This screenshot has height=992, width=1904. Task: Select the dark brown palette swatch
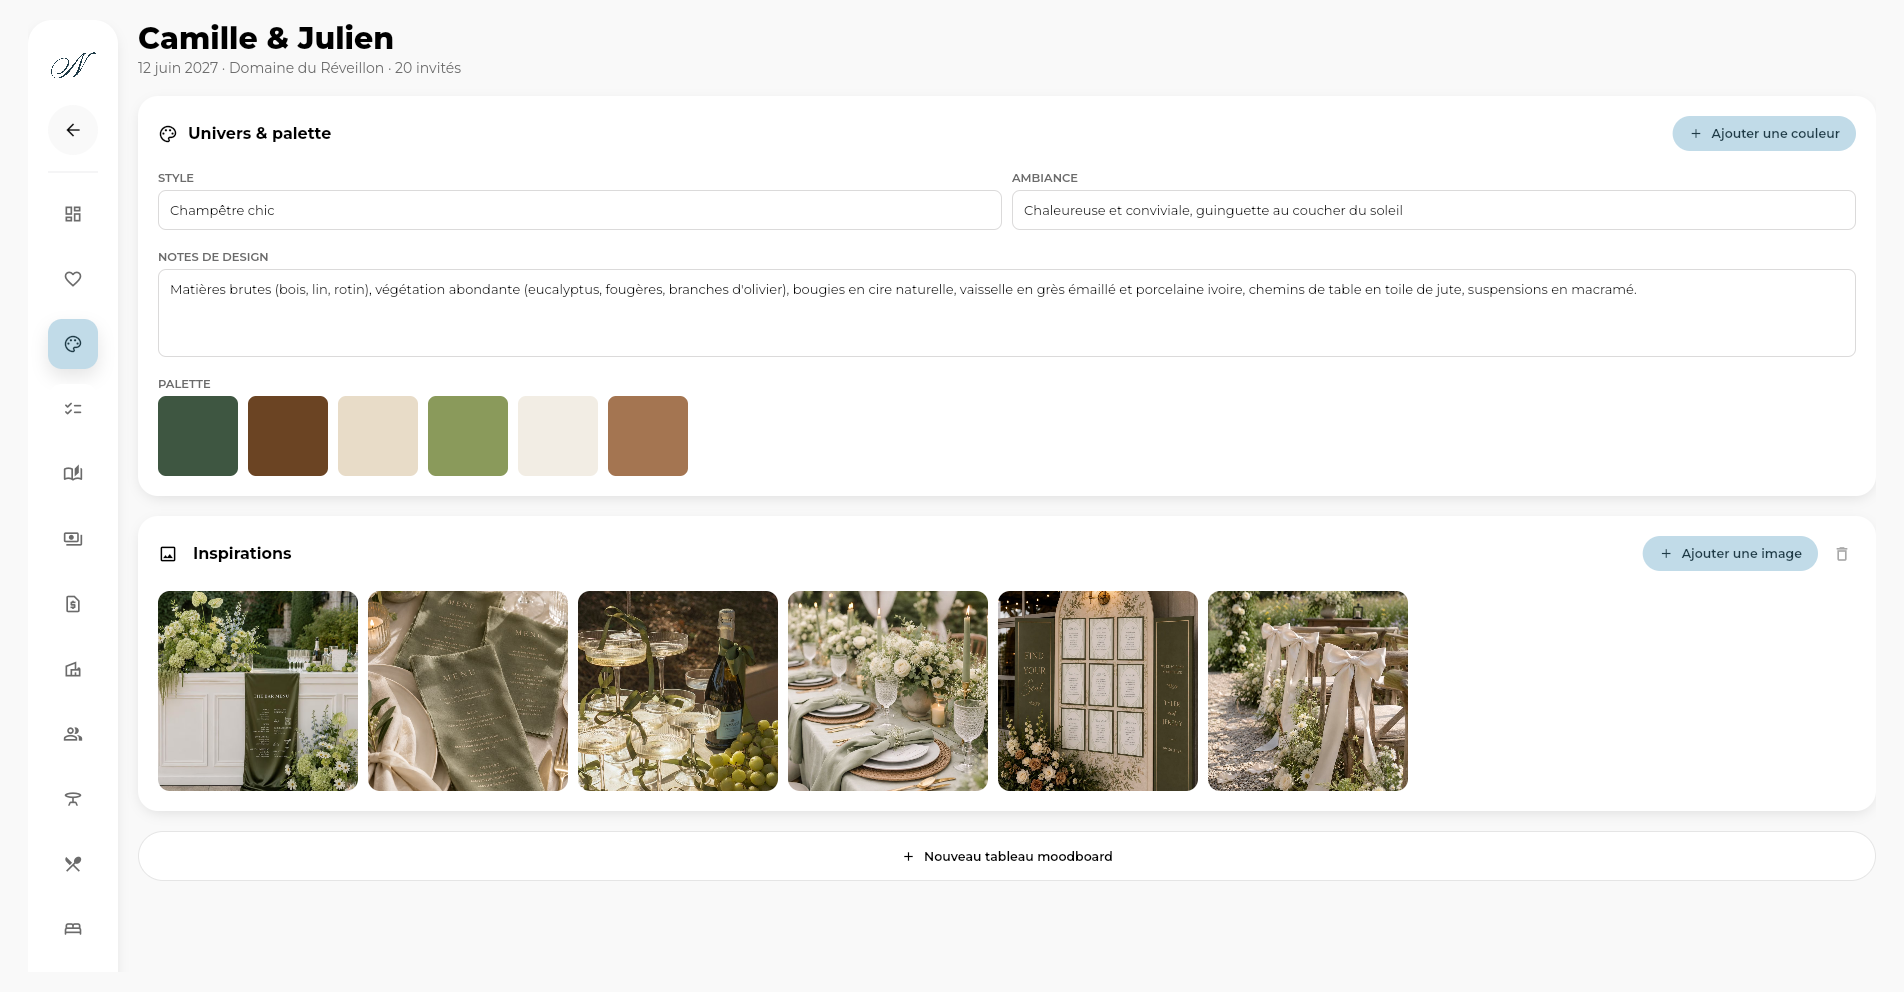[288, 436]
